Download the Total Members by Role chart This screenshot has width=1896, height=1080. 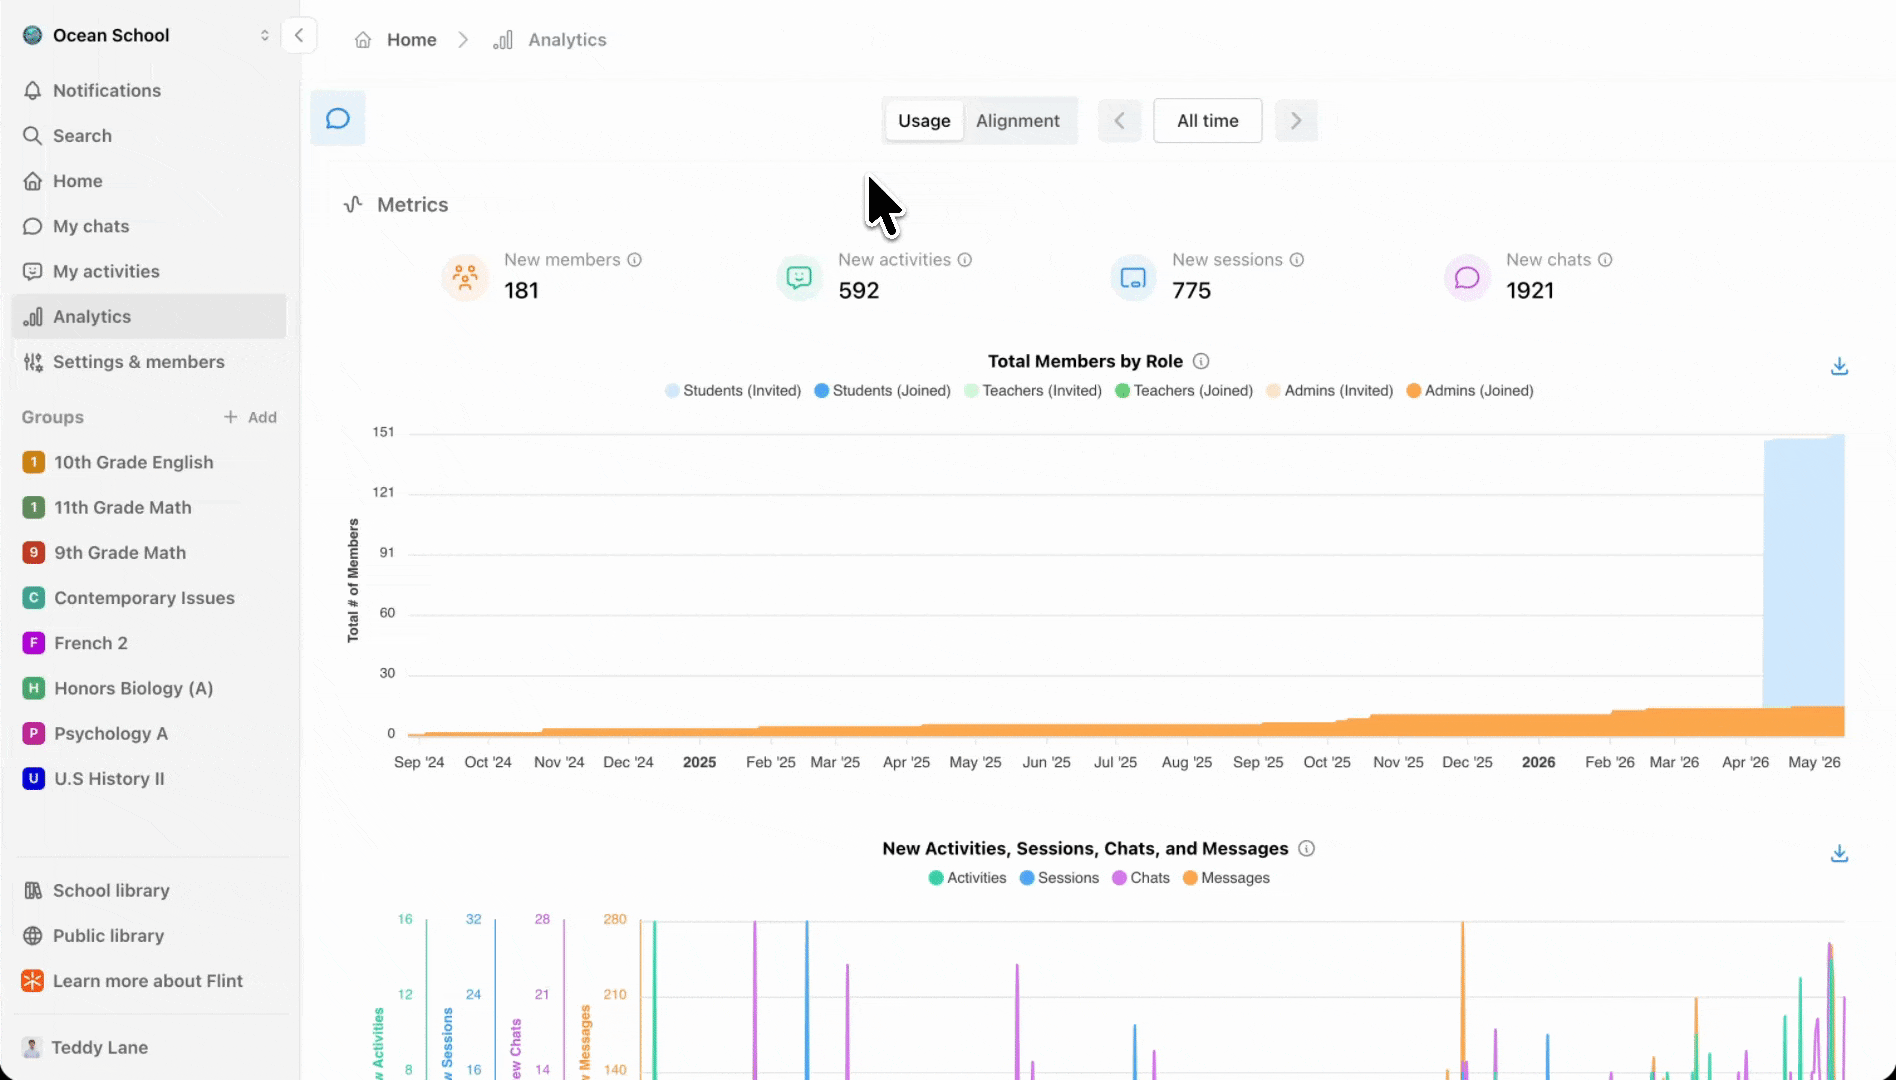pyautogui.click(x=1839, y=367)
